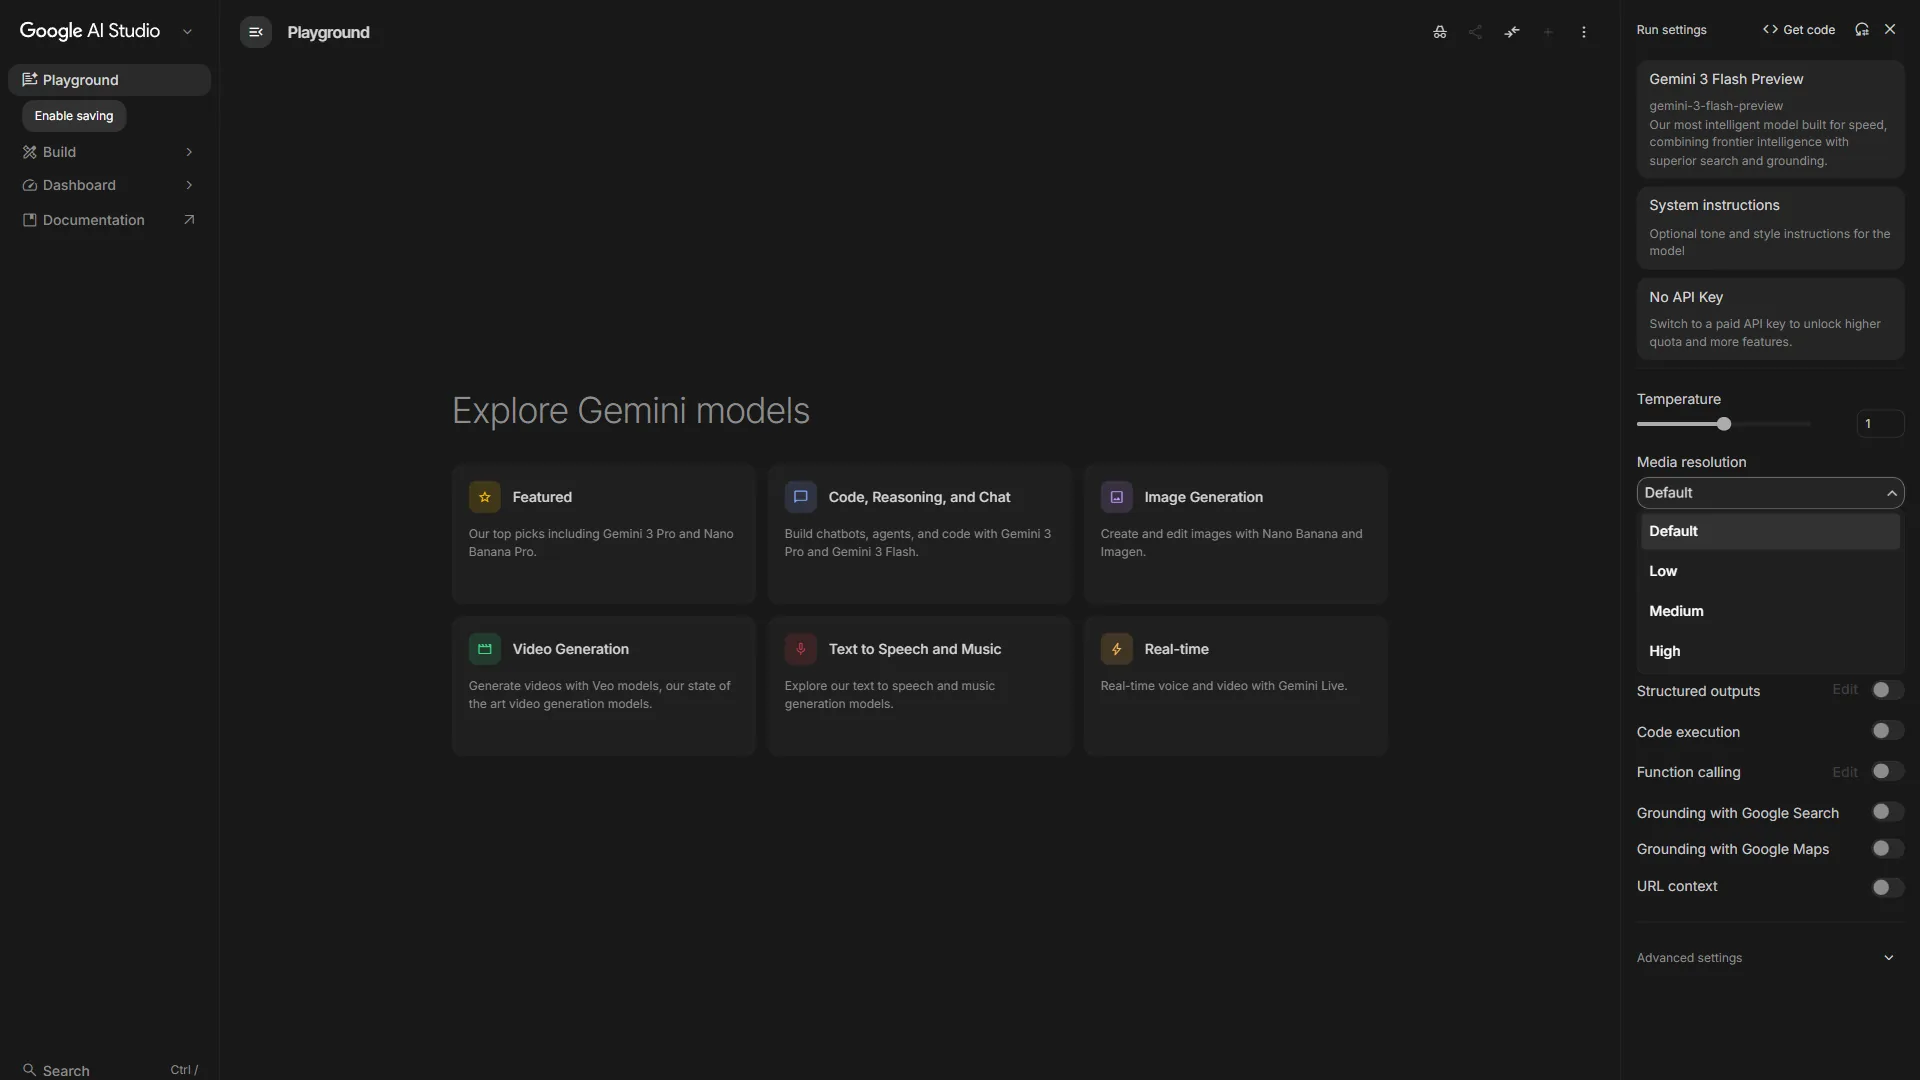The height and width of the screenshot is (1080, 1920).
Task: Click the Dashboard gauge icon in sidebar
Action: 30,186
